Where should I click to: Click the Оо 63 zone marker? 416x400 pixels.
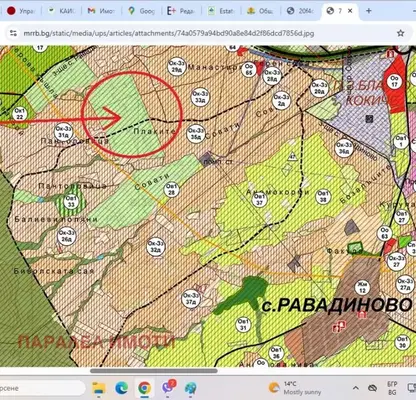click(384, 233)
